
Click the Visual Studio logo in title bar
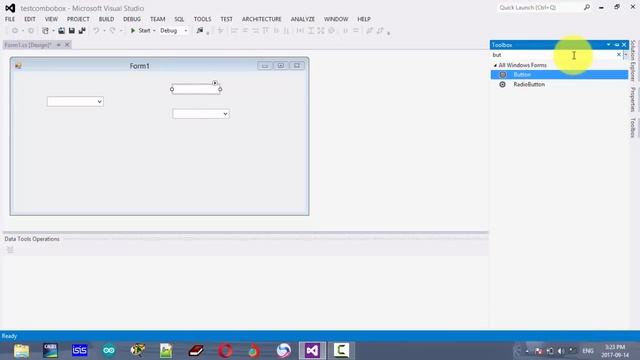[x=10, y=8]
